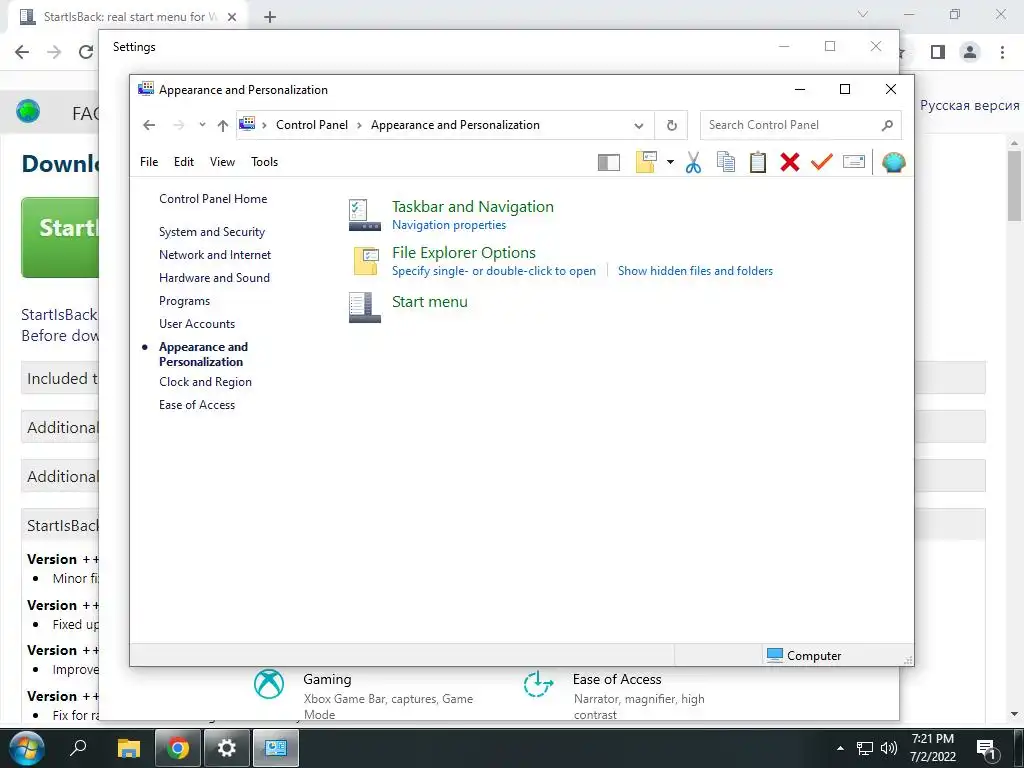Screen dimensions: 1024x768
Task: Reload the page in Chrome
Action: (86, 52)
